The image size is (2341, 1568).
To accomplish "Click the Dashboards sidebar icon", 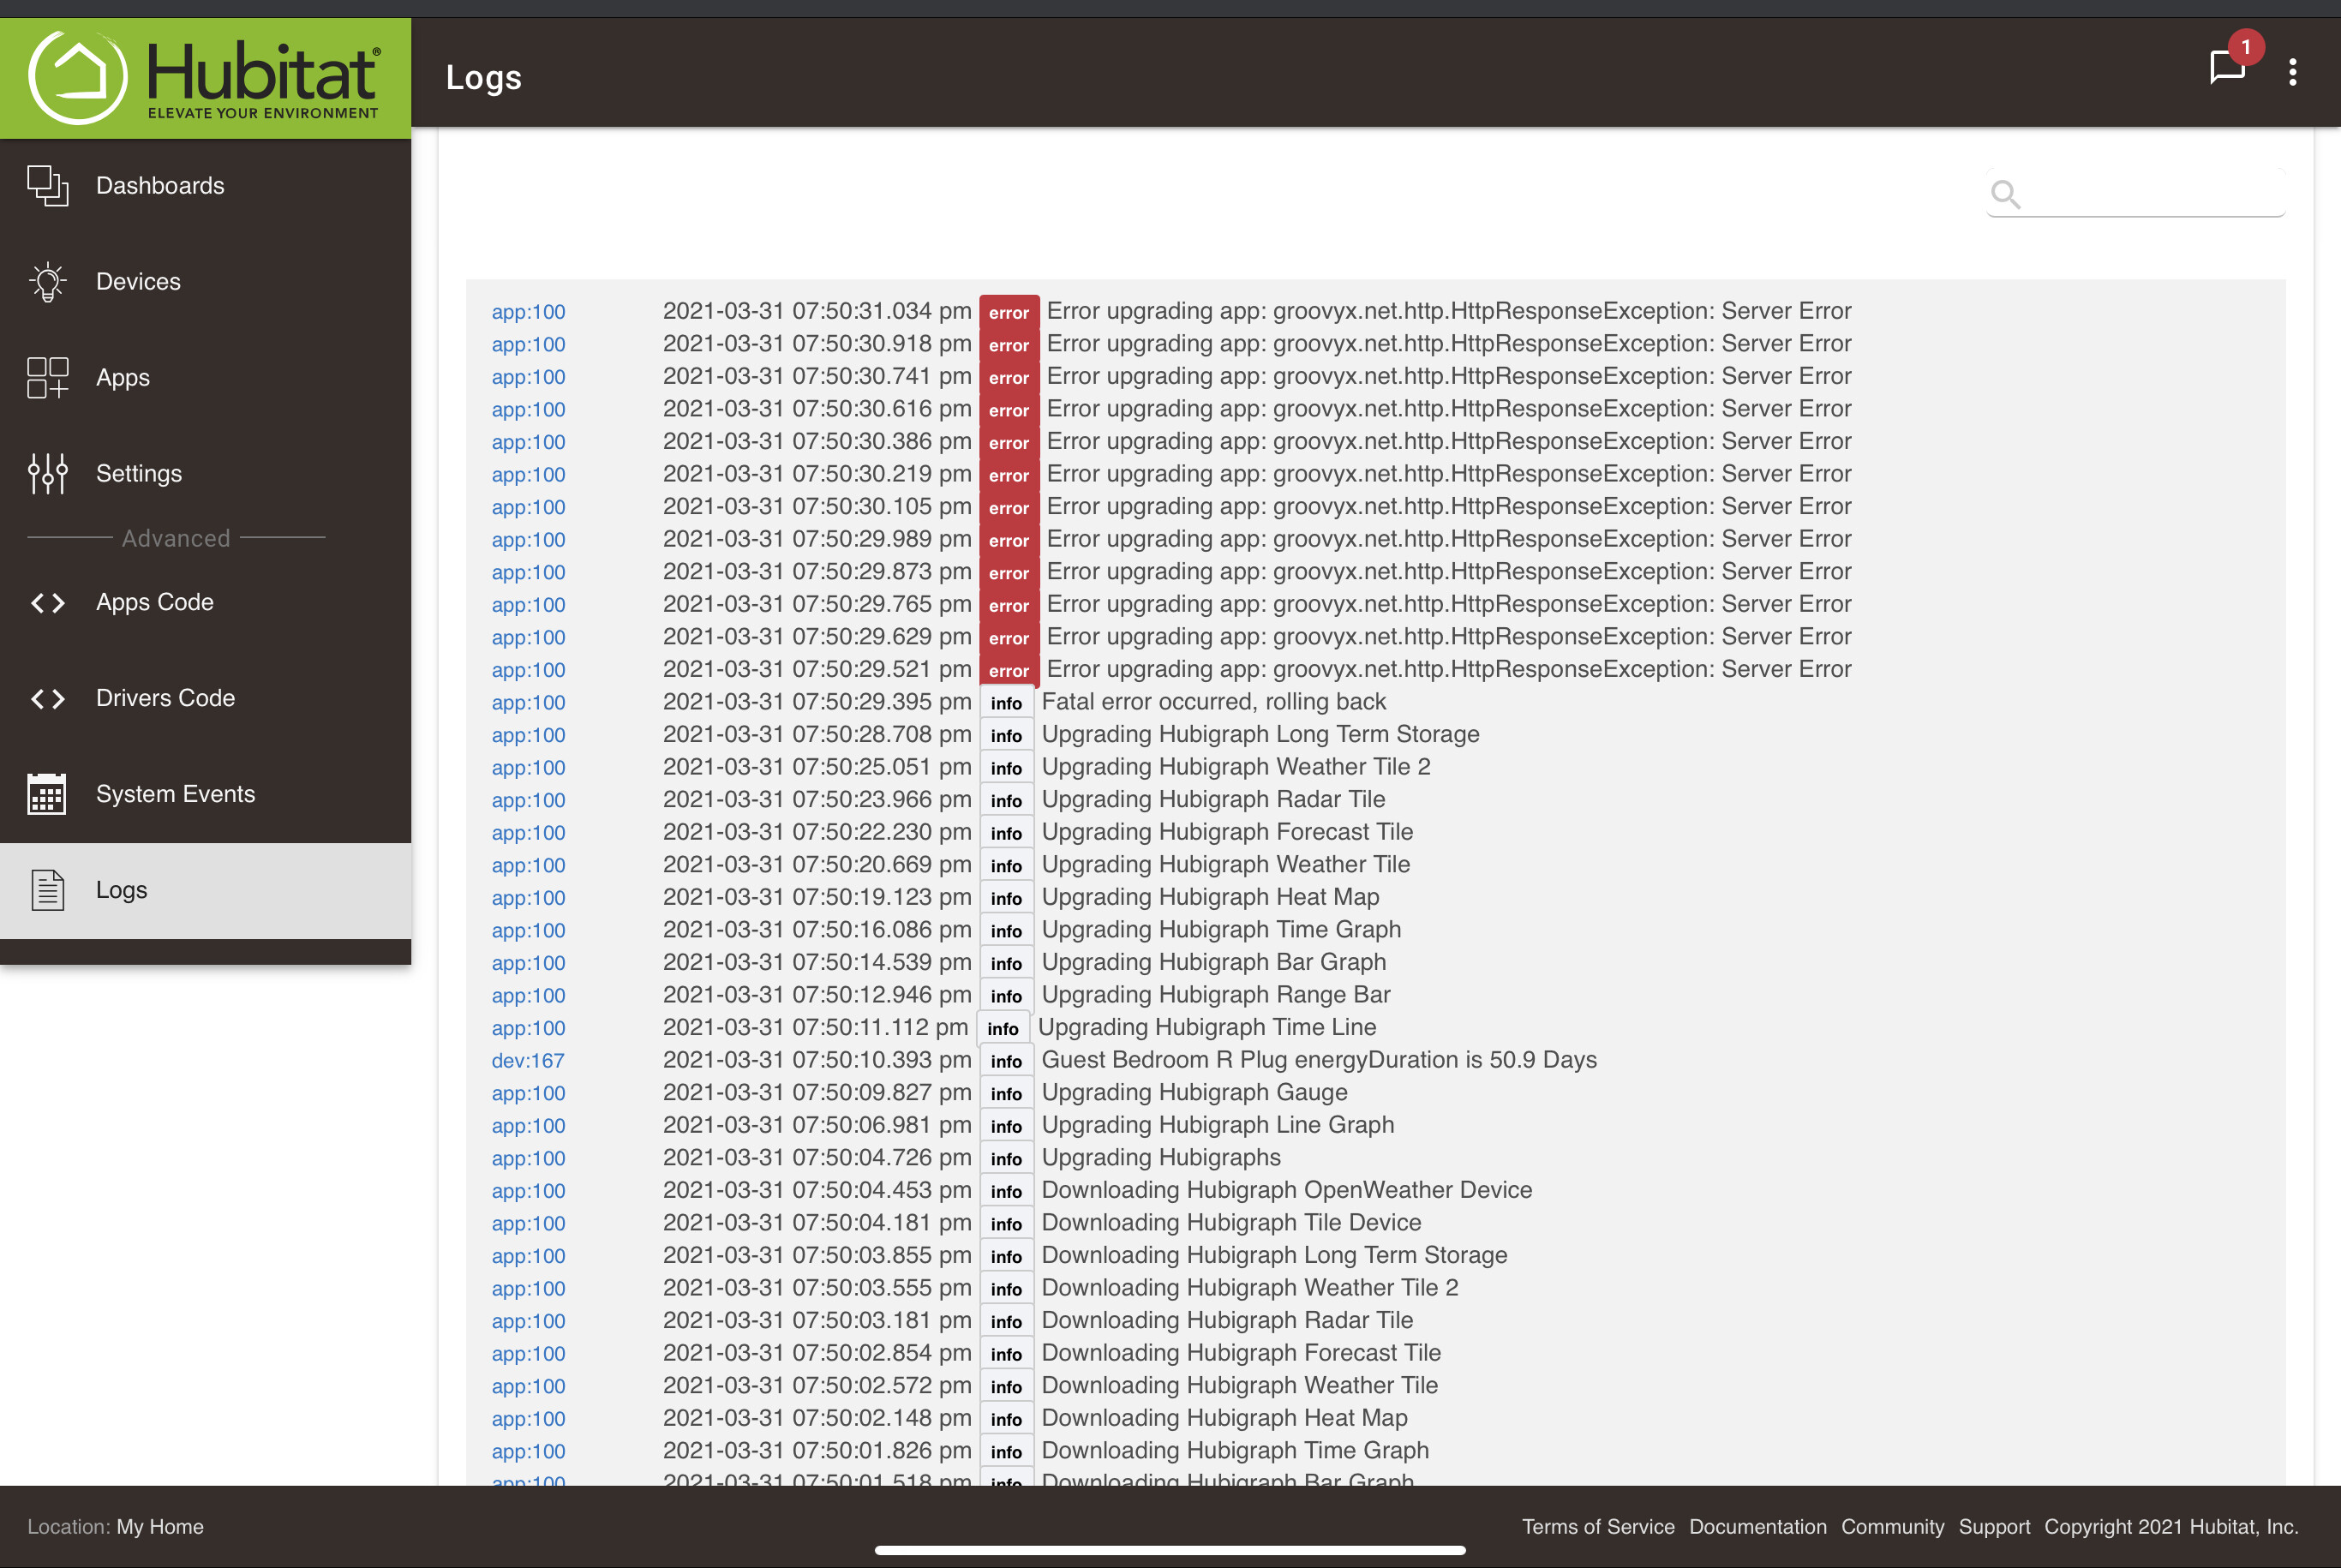I will pyautogui.click(x=47, y=186).
